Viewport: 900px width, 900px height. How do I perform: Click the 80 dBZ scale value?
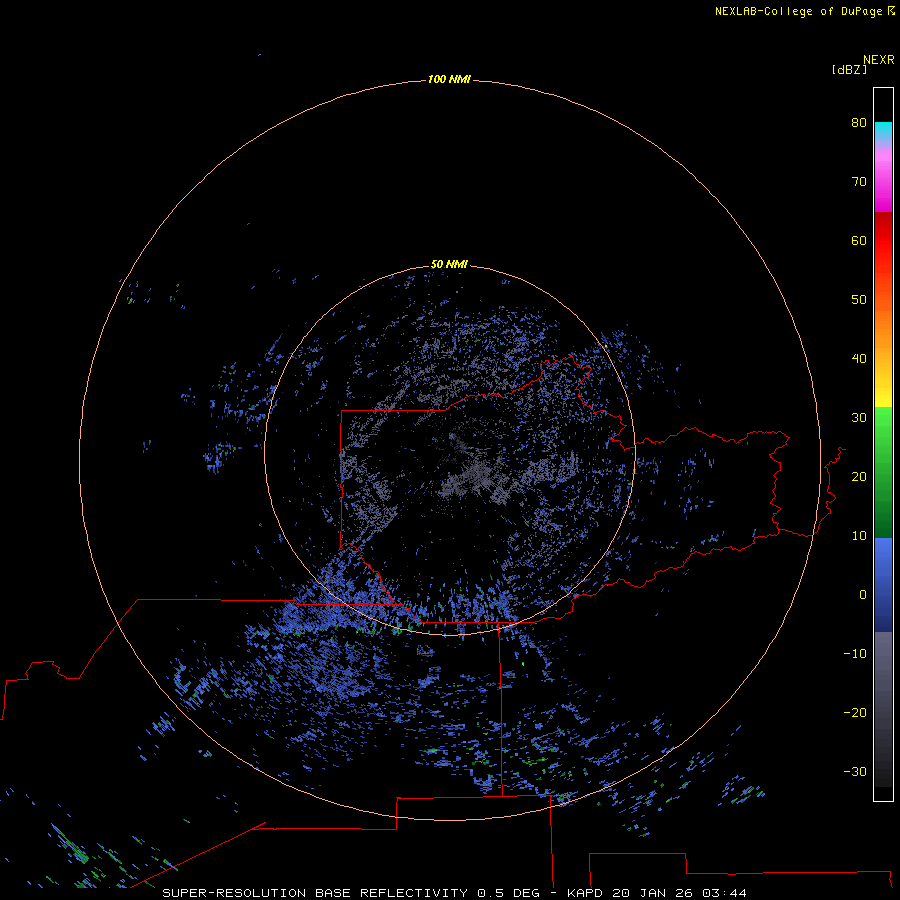(x=859, y=122)
